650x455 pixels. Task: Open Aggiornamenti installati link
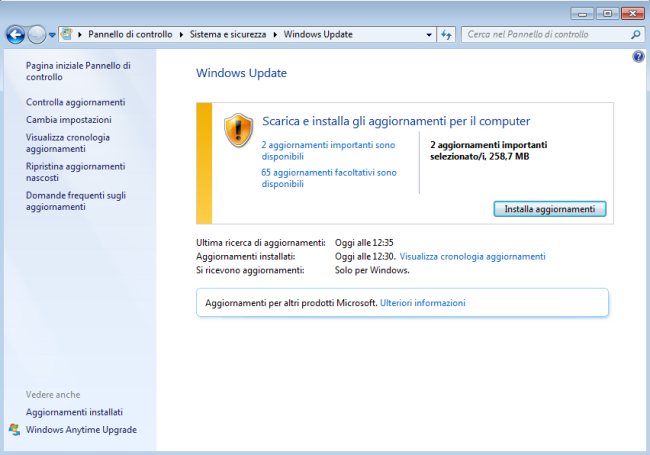point(74,412)
